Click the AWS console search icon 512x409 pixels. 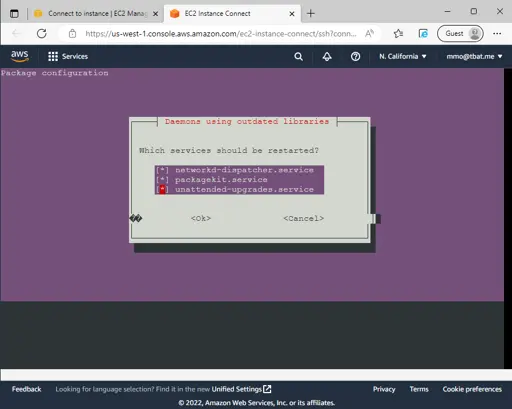299,56
